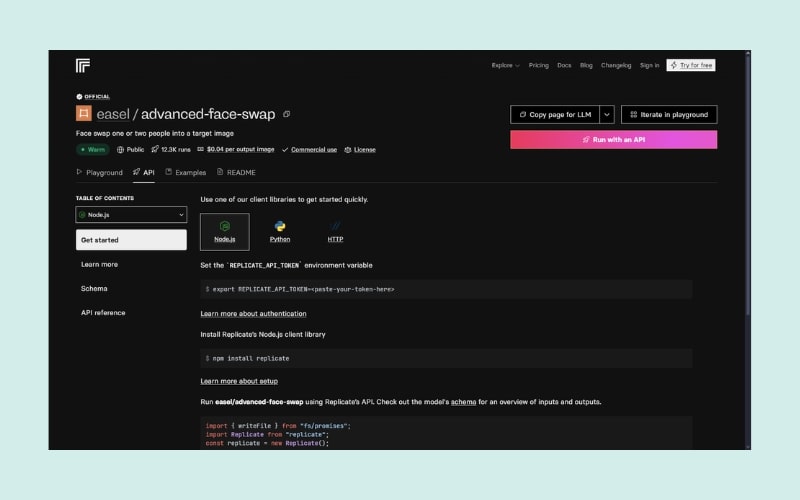The image size is (800, 500).
Task: Click the '12.3K runs' text
Action: point(176,149)
